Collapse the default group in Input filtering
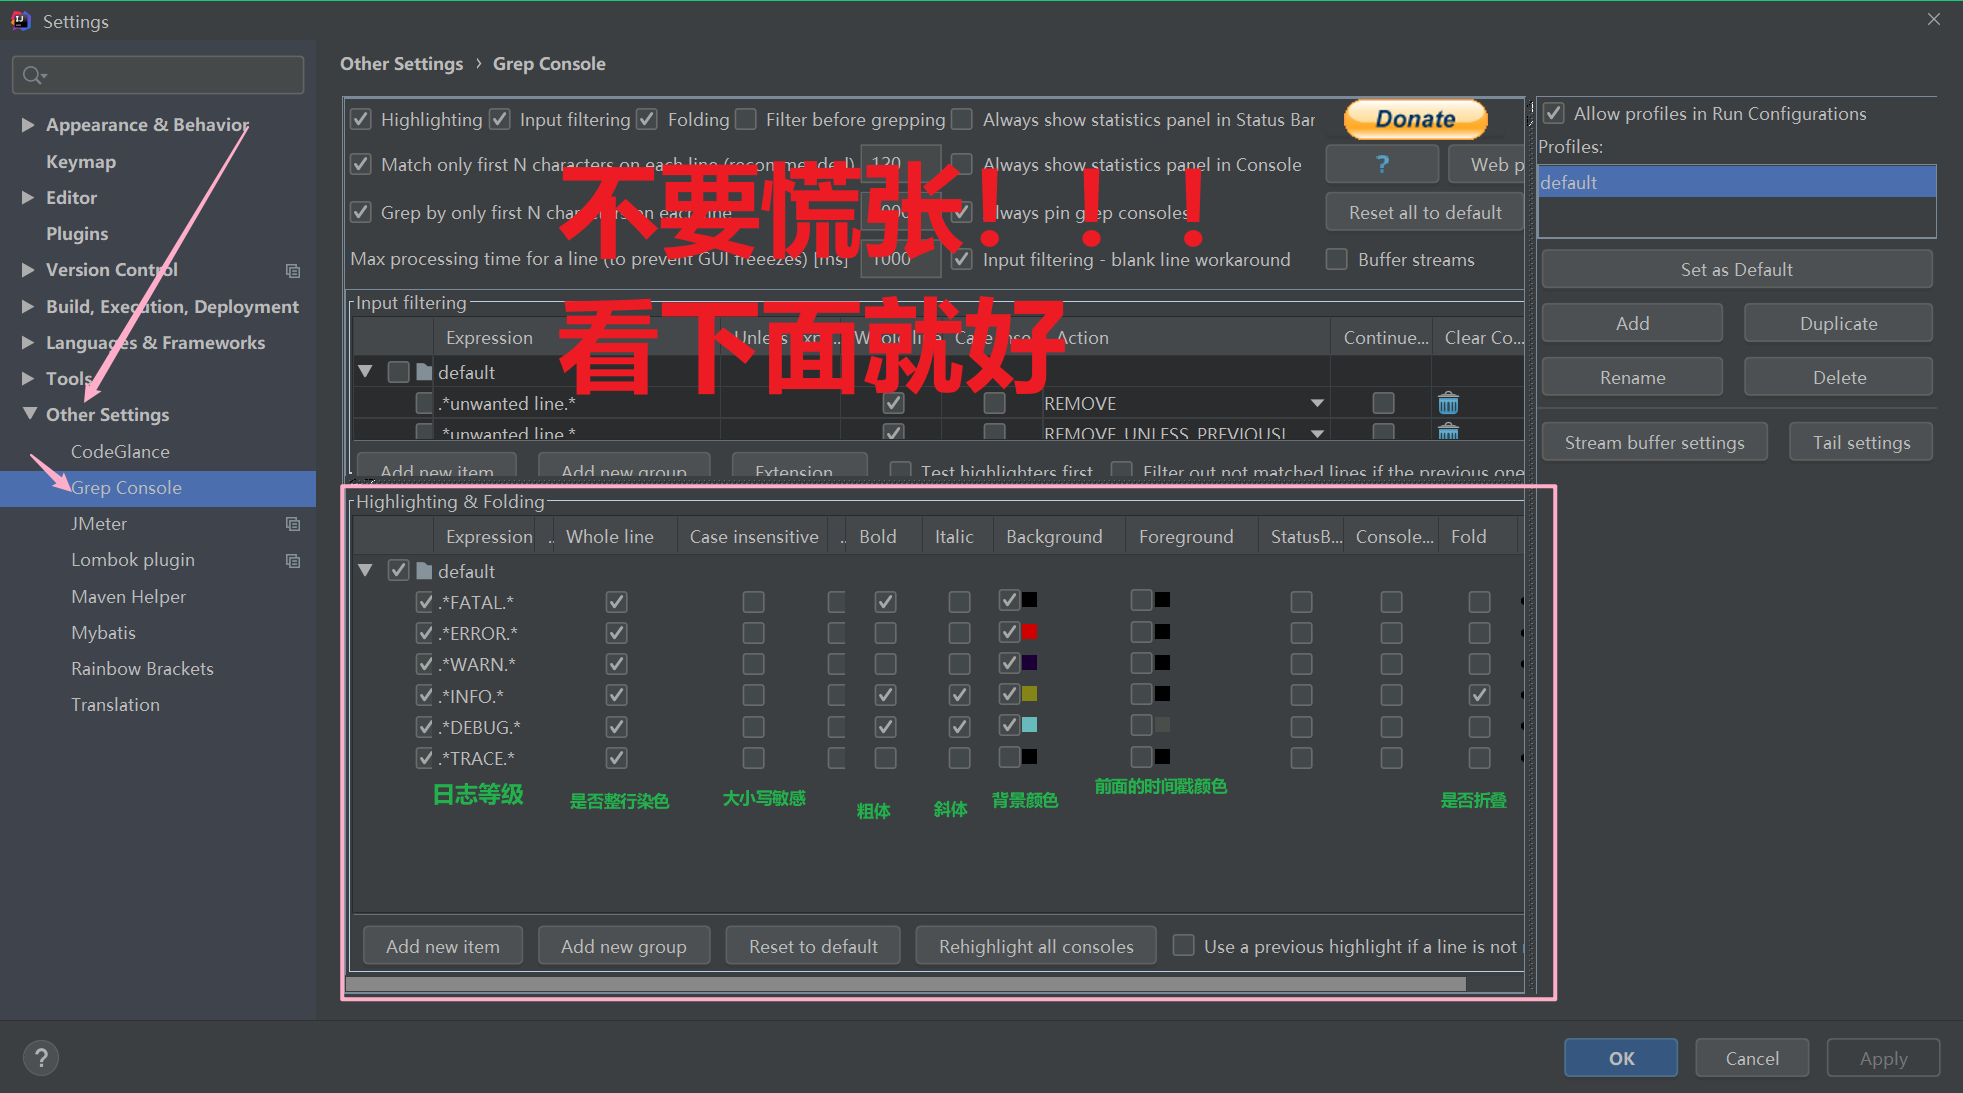 pyautogui.click(x=366, y=372)
